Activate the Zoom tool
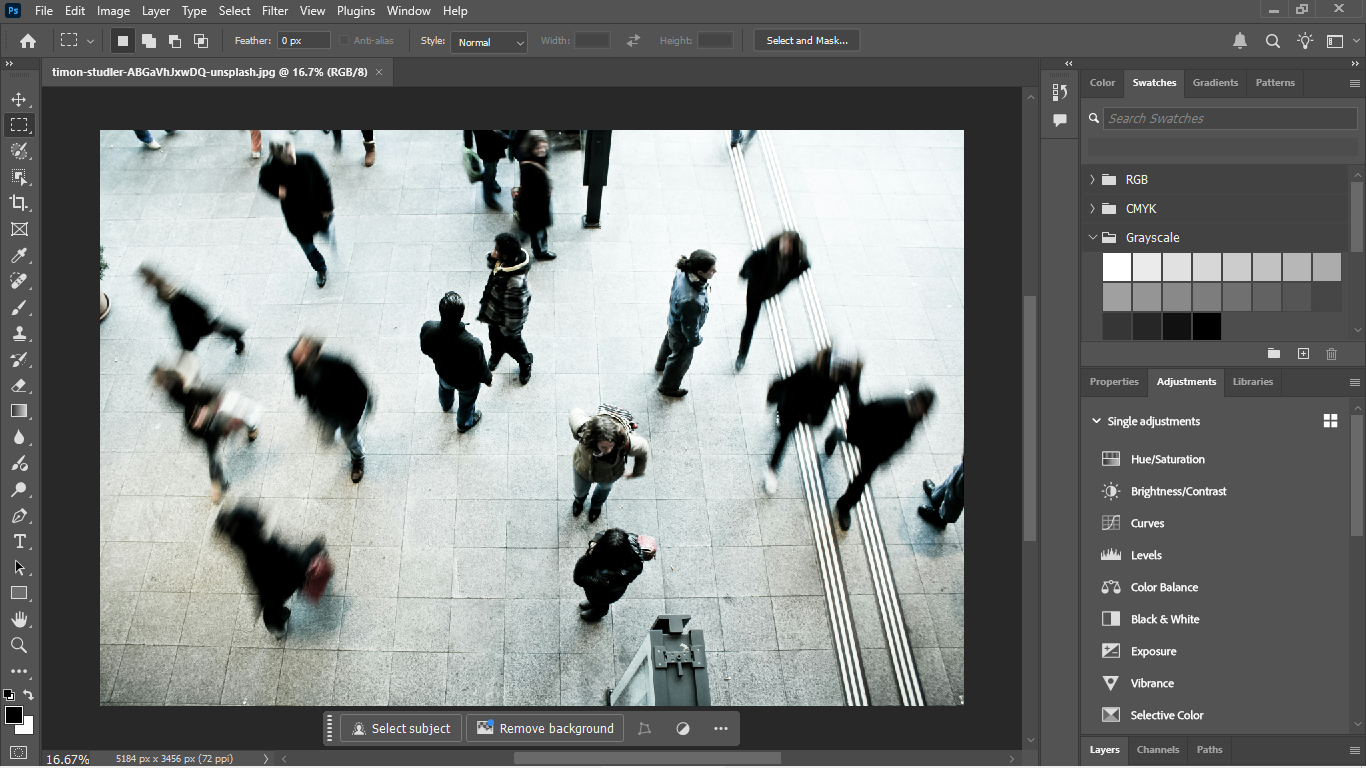The width and height of the screenshot is (1366, 768). tap(19, 645)
